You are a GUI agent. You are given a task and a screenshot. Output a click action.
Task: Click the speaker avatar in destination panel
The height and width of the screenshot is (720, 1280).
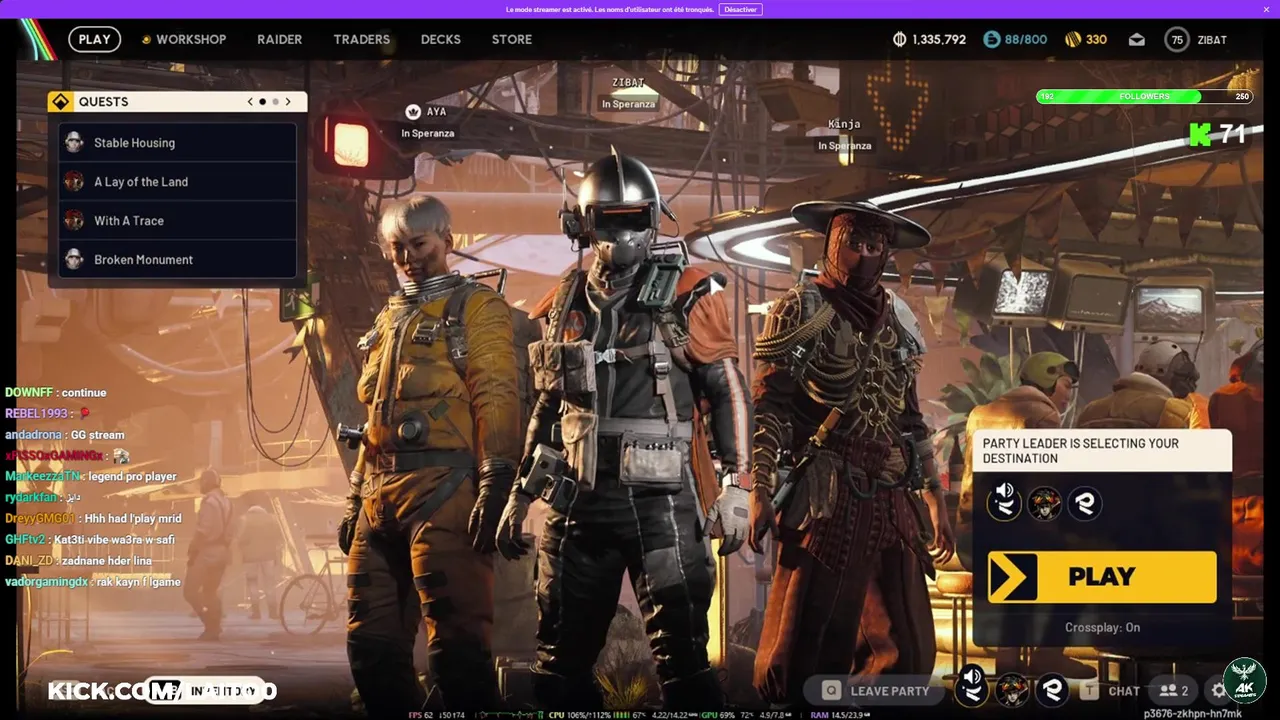pos(1004,502)
